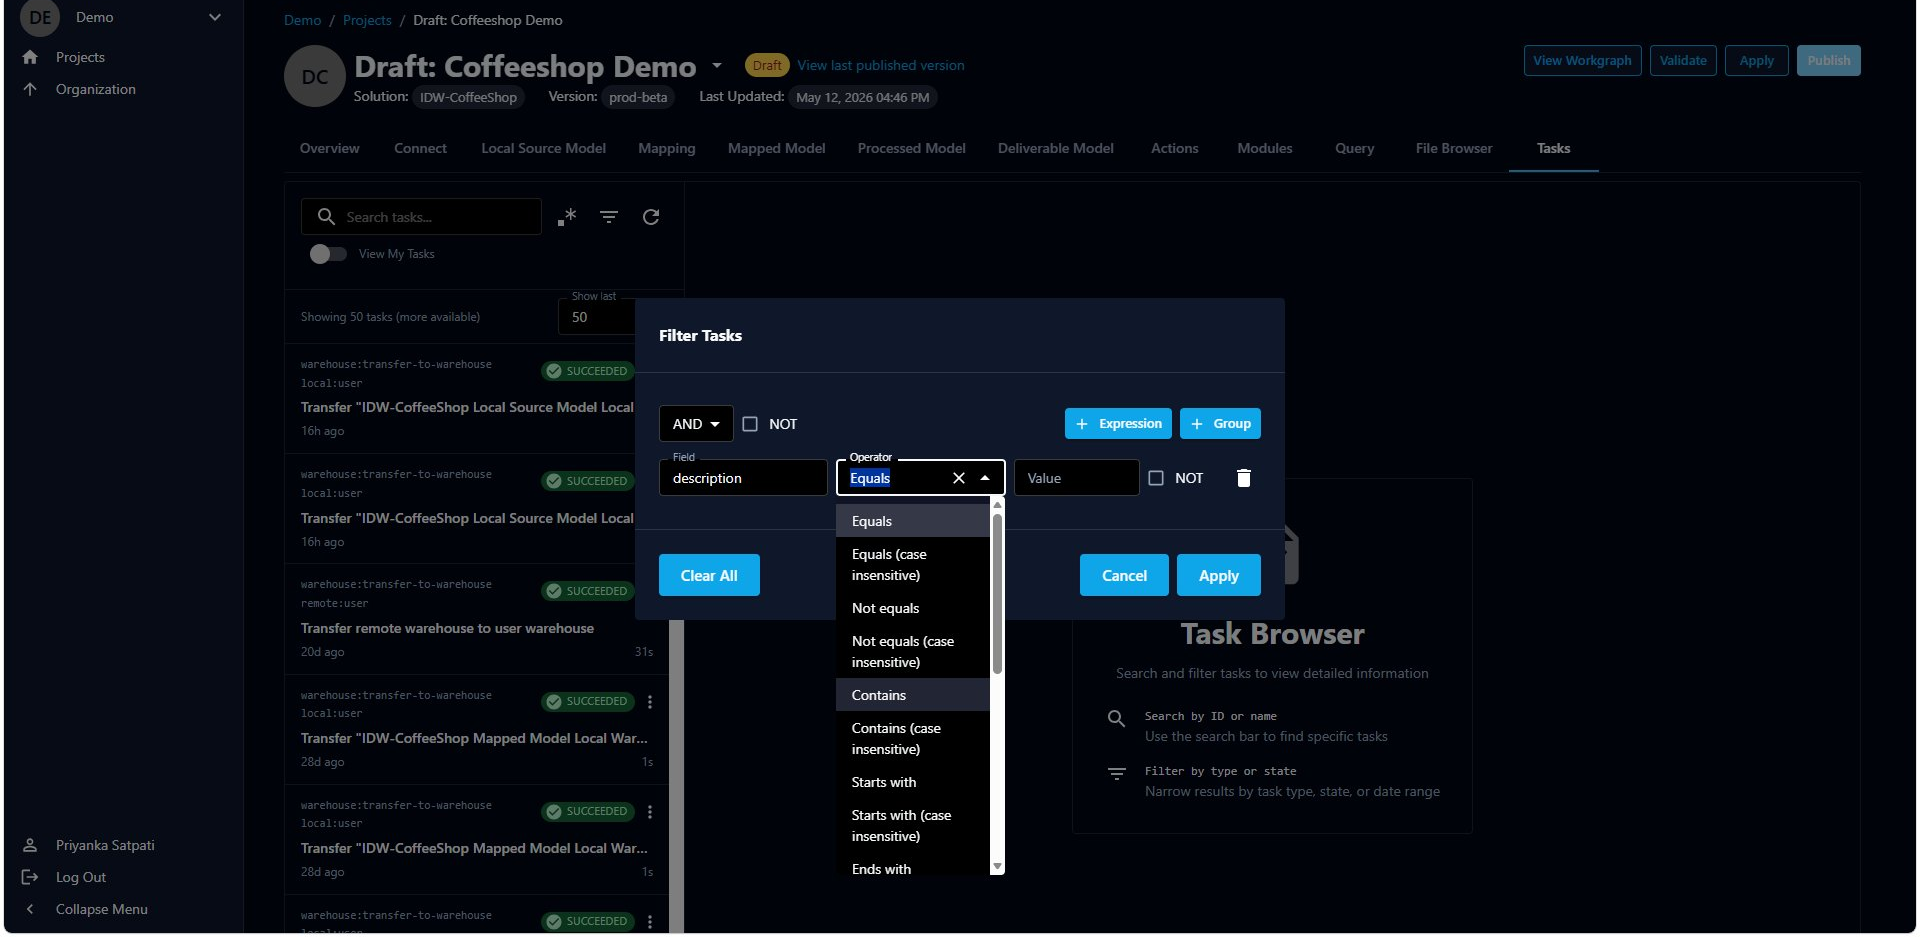The height and width of the screenshot is (937, 1920).
Task: Cancel the Filter Tasks dialog
Action: pyautogui.click(x=1124, y=575)
